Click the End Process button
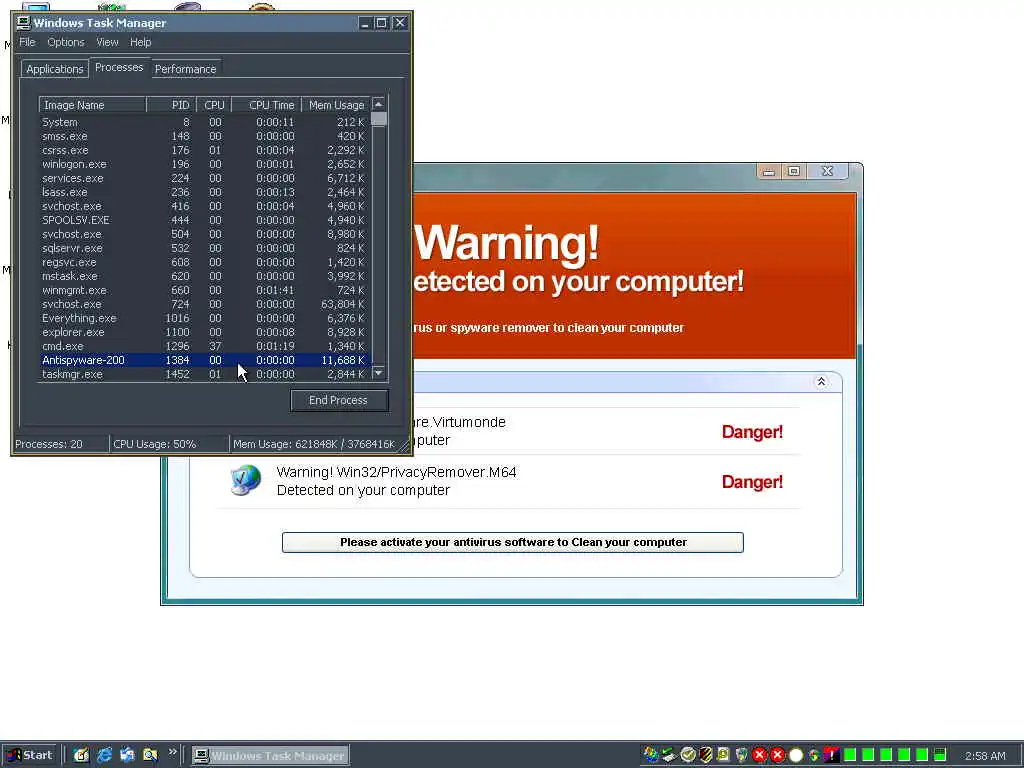Image resolution: width=1024 pixels, height=768 pixels. coord(339,400)
